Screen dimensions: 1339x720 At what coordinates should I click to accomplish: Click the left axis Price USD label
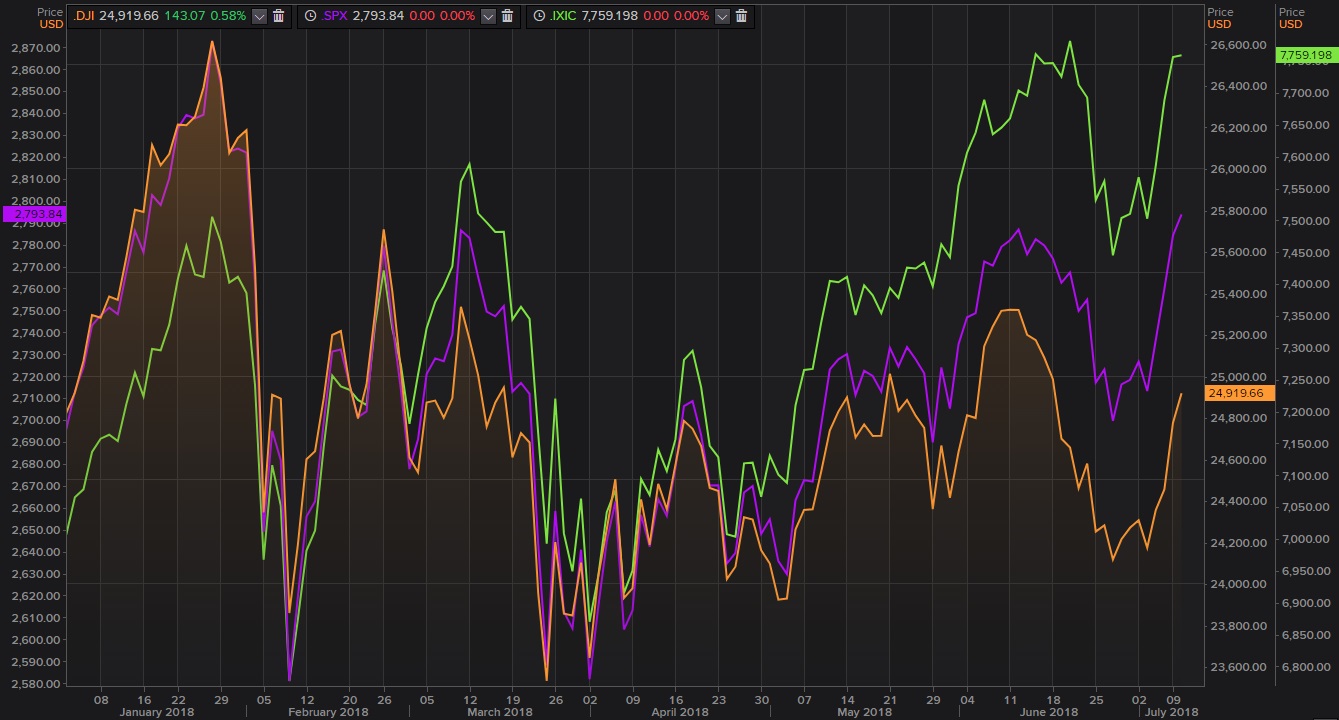[x=50, y=18]
